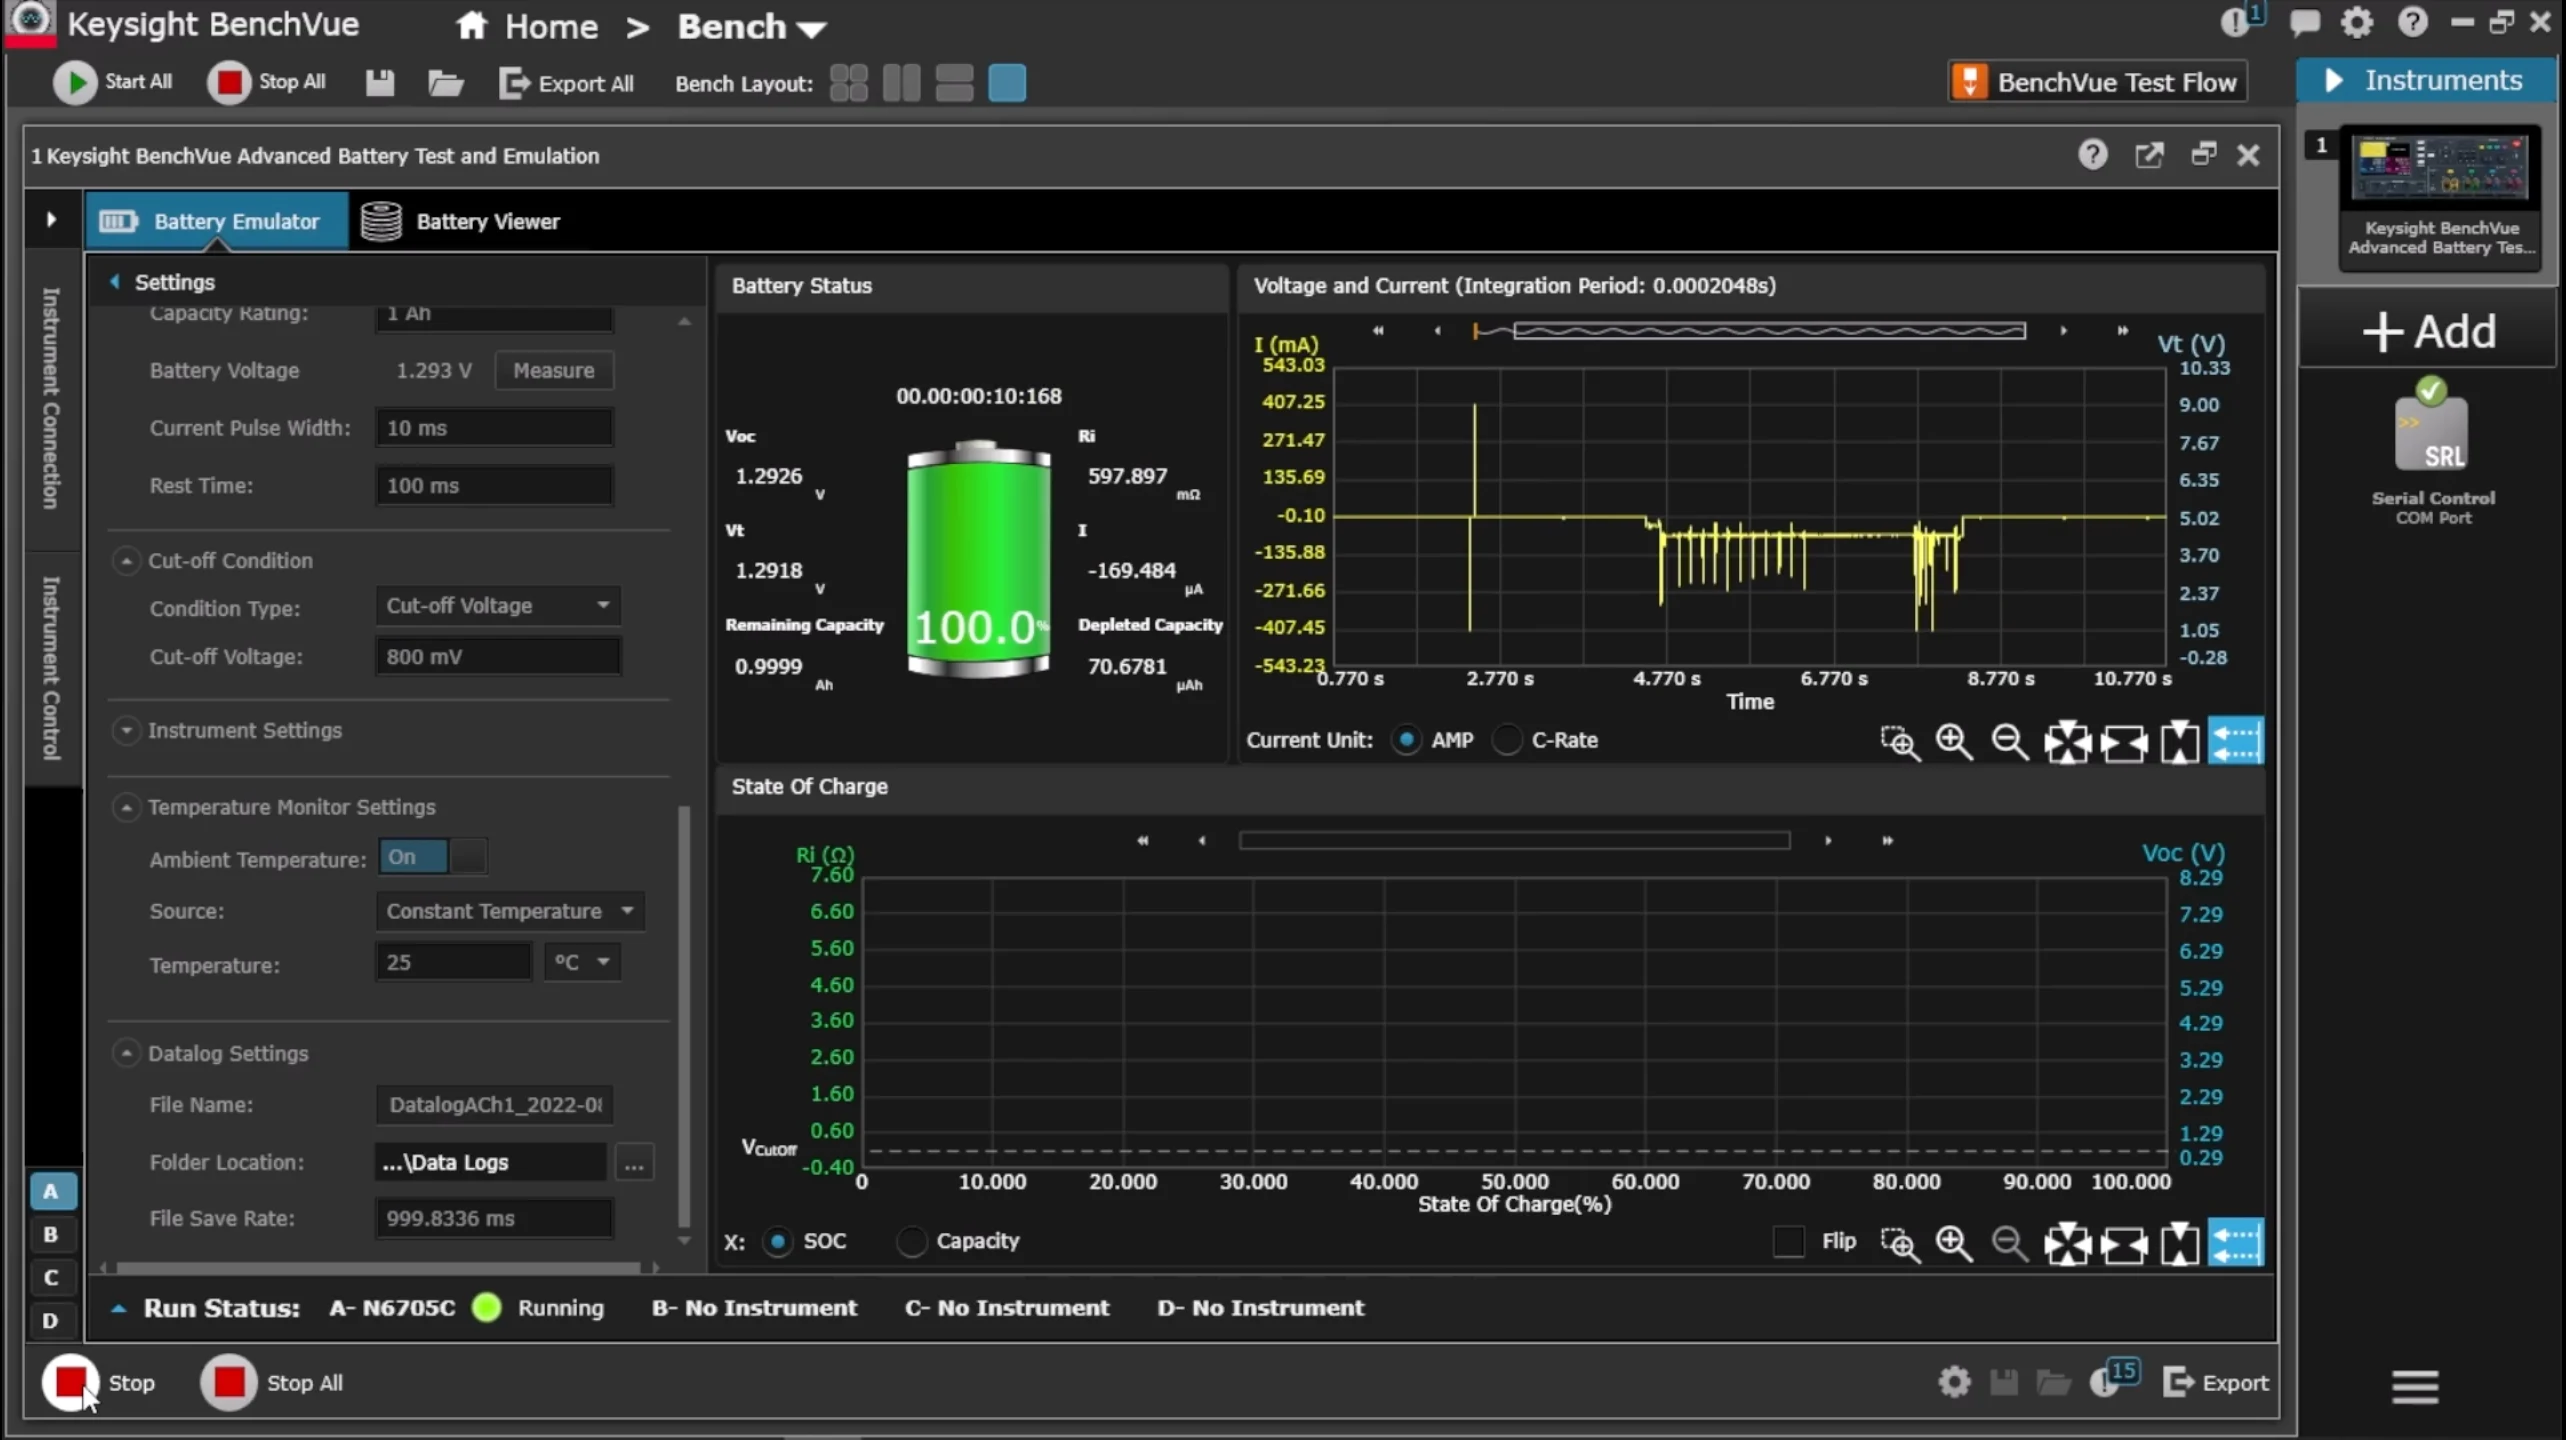Select the two-row bench layout icon
2566x1440 pixels.
(x=955, y=83)
